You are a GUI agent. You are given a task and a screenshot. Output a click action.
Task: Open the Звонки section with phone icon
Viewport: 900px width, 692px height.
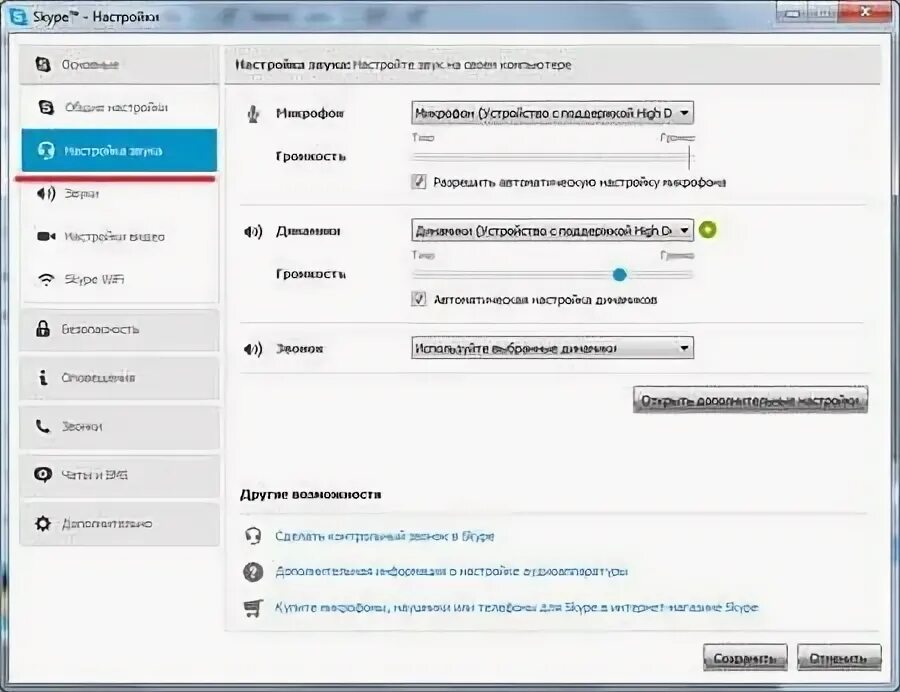[119, 426]
